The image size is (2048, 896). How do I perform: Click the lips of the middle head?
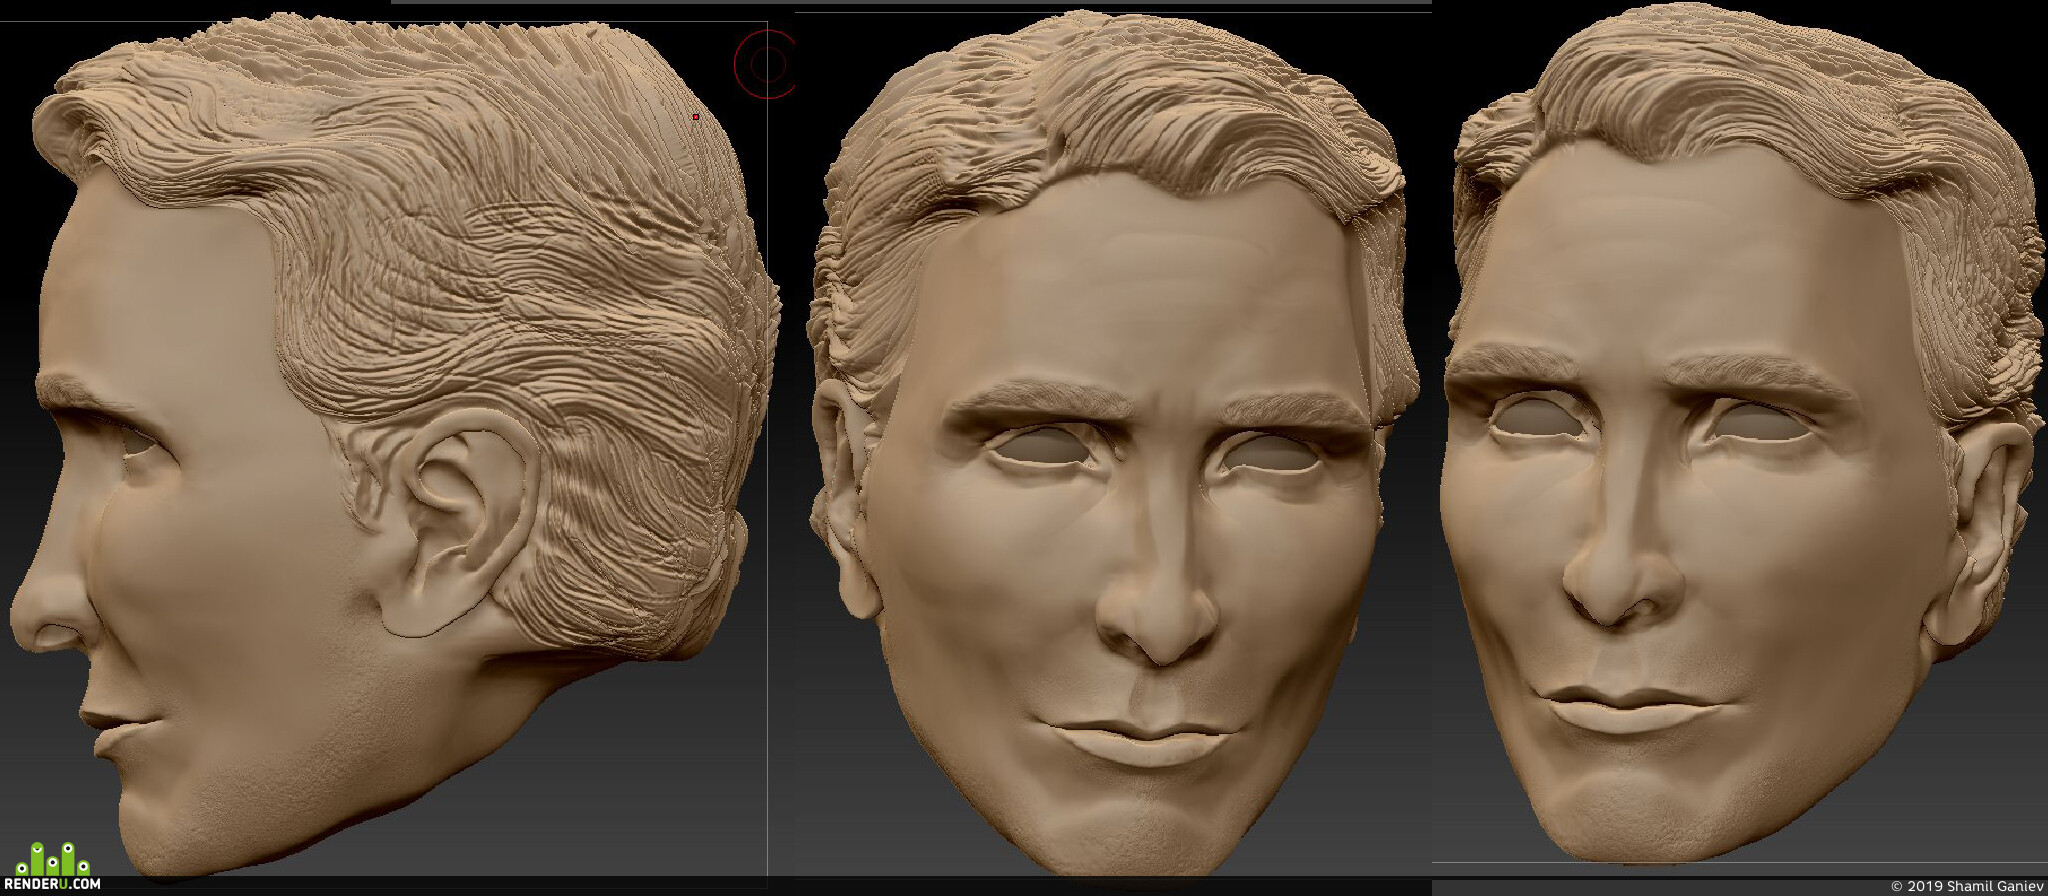(x=1140, y=740)
